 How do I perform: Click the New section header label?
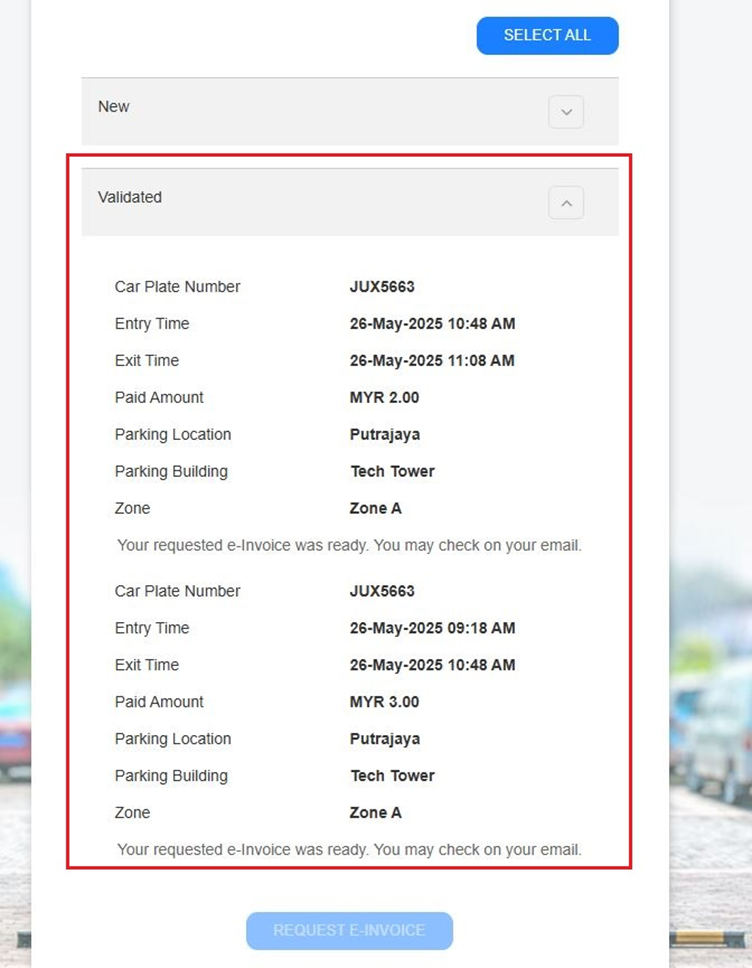tap(114, 107)
